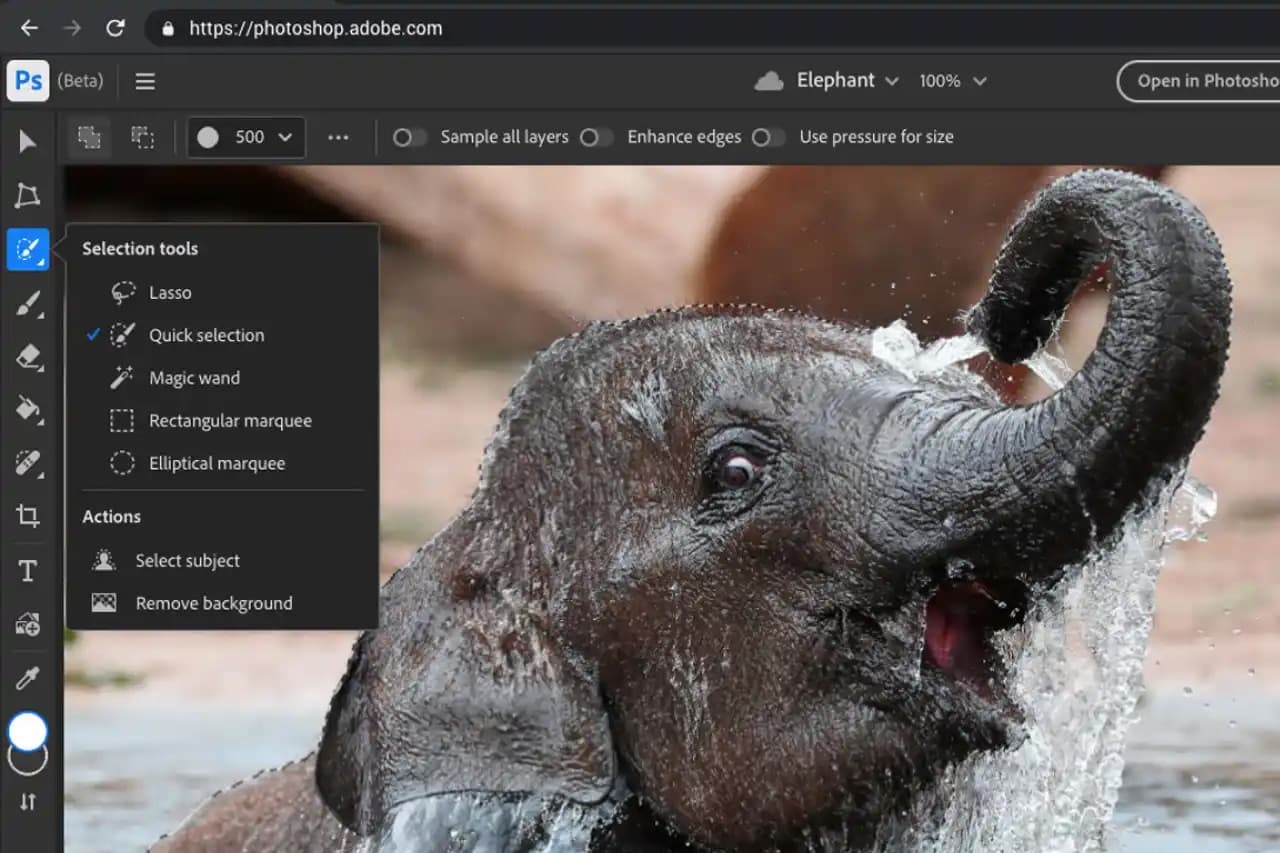The image size is (1280, 853).
Task: Select the Fill tool
Action: [x=27, y=411]
